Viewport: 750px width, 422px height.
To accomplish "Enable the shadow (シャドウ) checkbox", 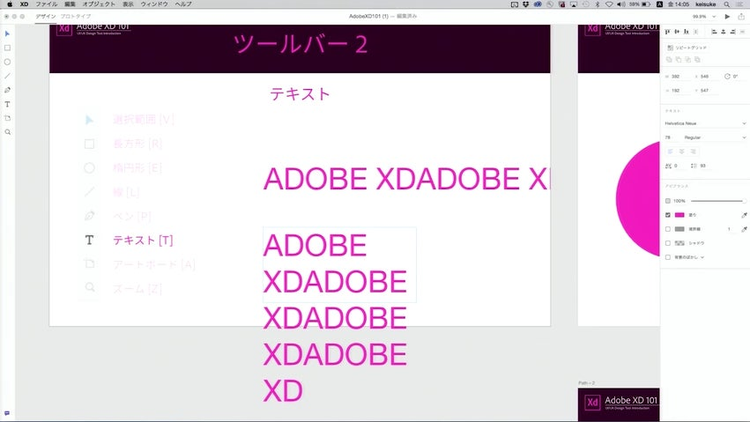I will tap(668, 243).
